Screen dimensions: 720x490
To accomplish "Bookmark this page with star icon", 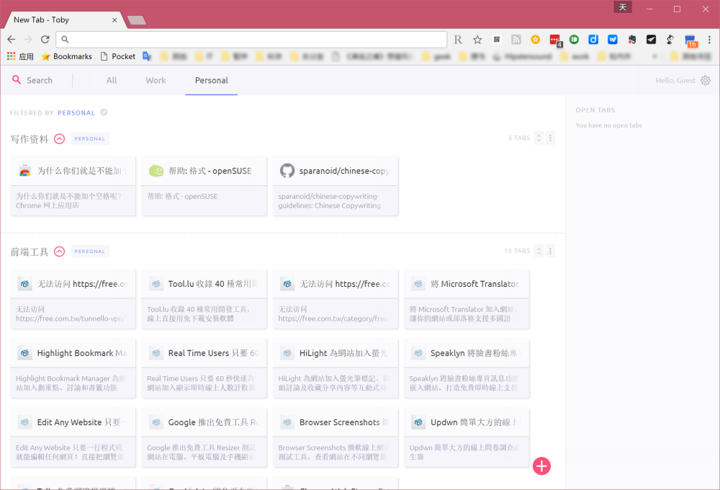I will point(478,40).
